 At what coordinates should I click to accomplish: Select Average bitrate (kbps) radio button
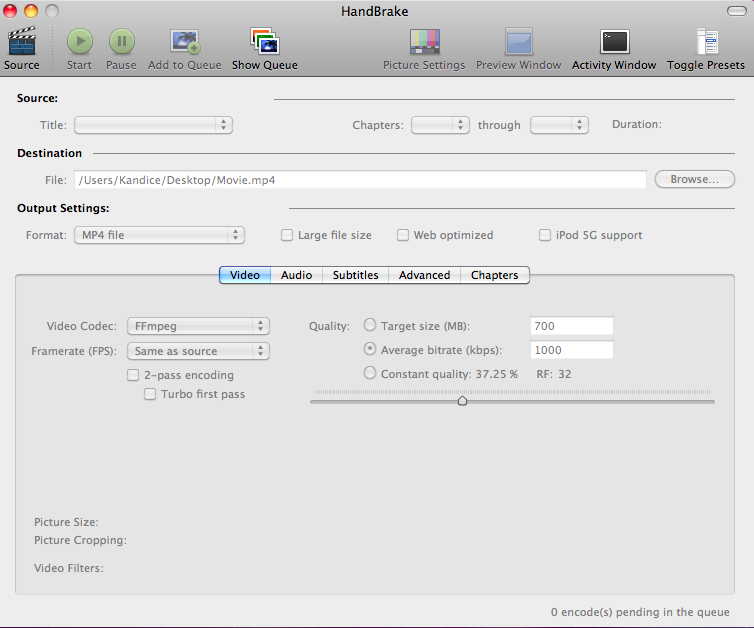[370, 349]
